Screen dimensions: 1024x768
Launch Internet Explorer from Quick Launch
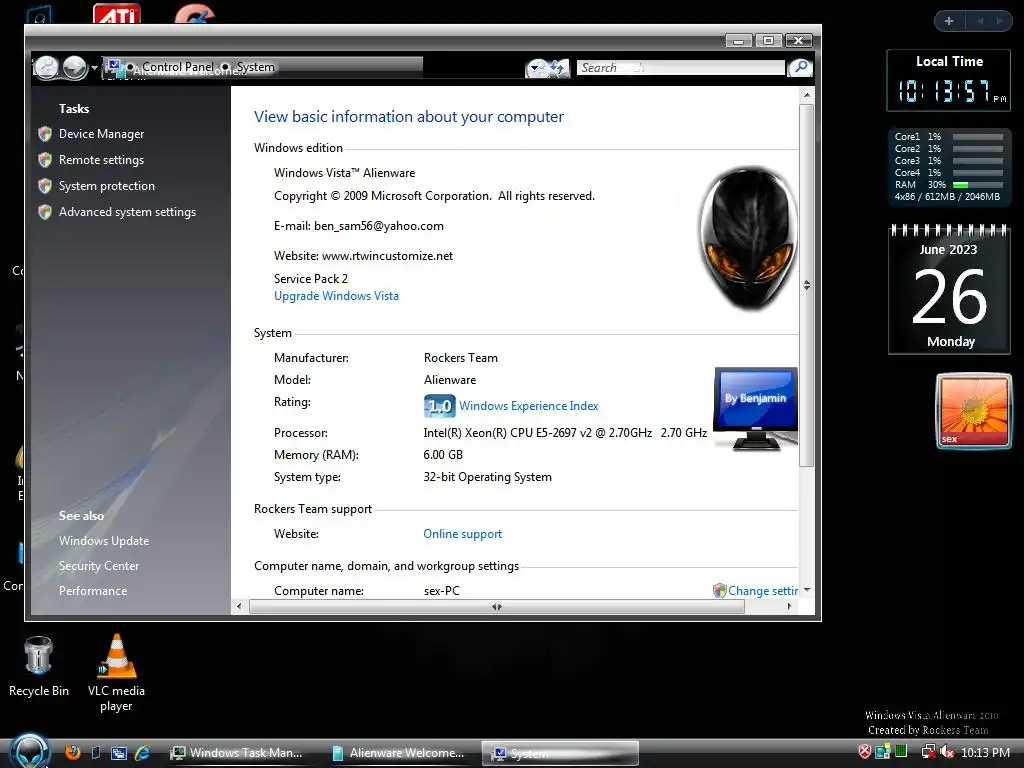pos(142,753)
